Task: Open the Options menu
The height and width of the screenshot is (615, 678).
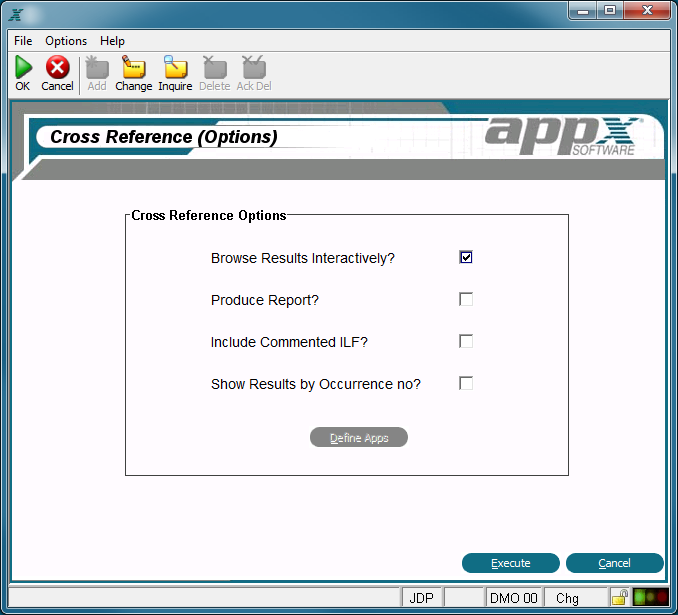Action: pyautogui.click(x=66, y=41)
